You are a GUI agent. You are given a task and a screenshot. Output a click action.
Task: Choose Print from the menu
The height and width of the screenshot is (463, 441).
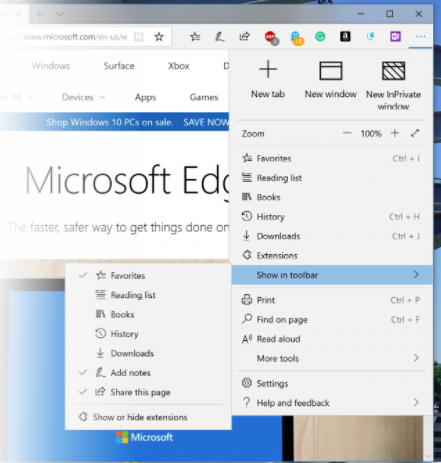331,300
